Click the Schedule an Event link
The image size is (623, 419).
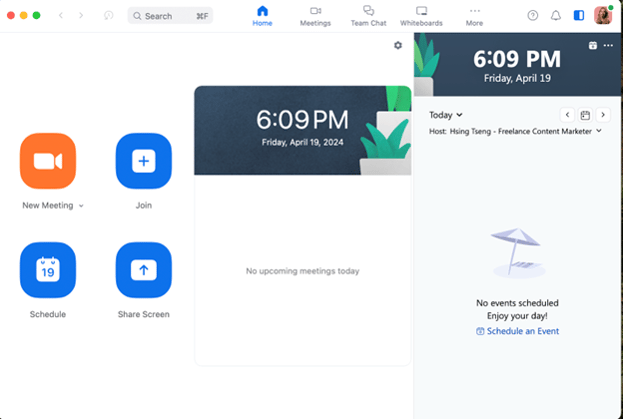(517, 331)
